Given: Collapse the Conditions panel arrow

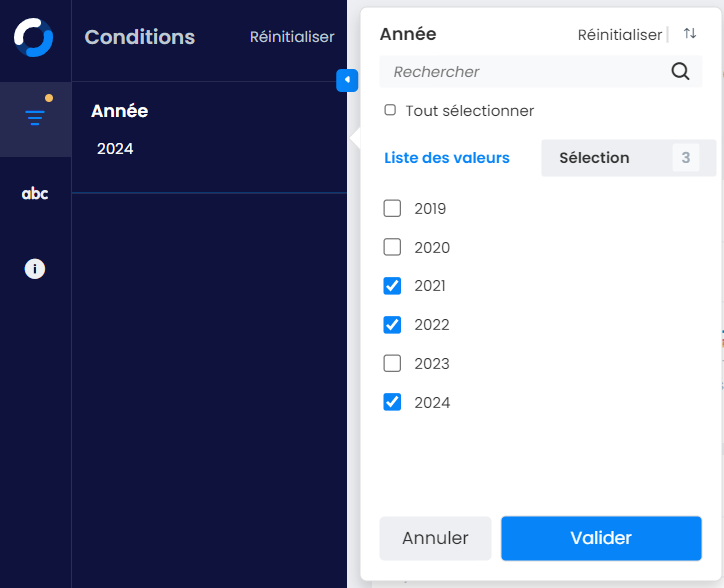Looking at the screenshot, I should [347, 79].
